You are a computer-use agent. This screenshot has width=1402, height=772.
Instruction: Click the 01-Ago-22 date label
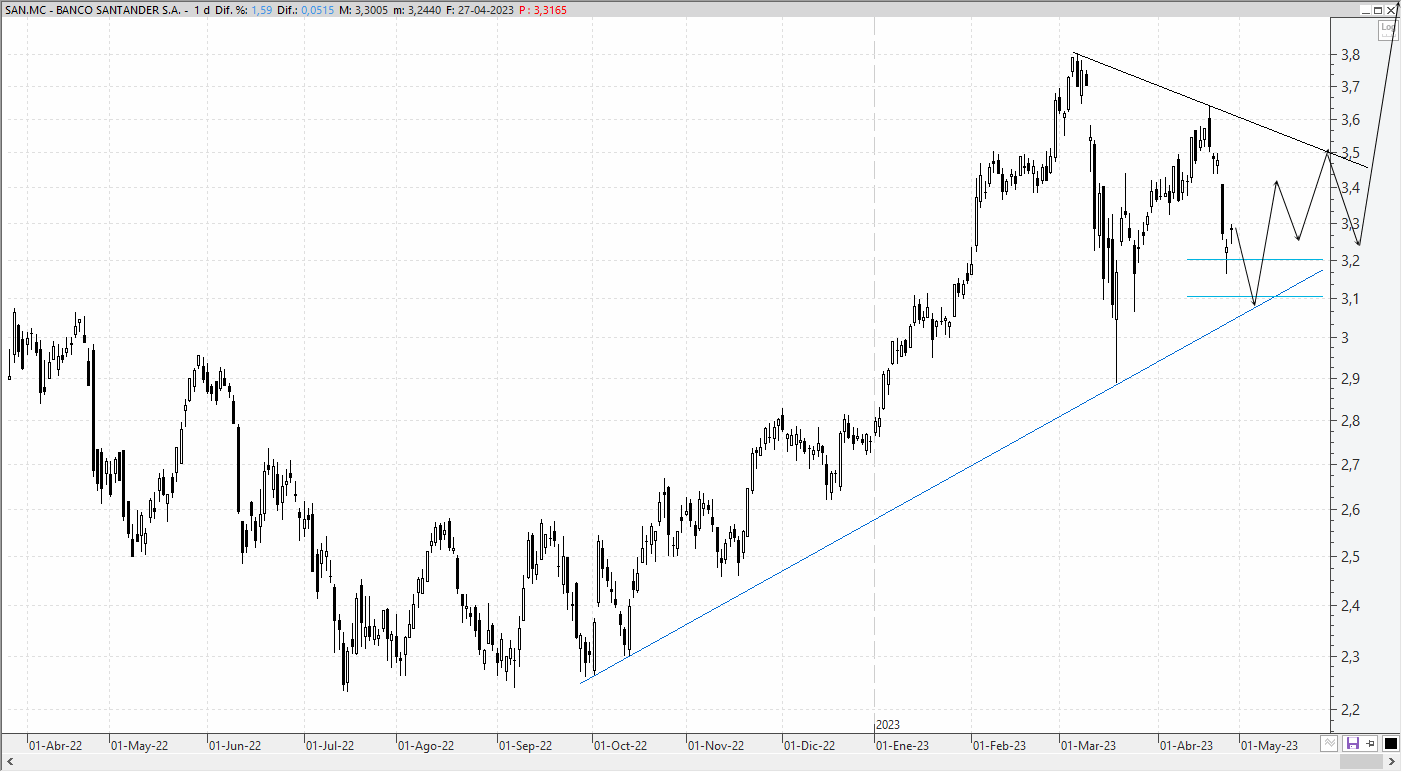tap(425, 745)
